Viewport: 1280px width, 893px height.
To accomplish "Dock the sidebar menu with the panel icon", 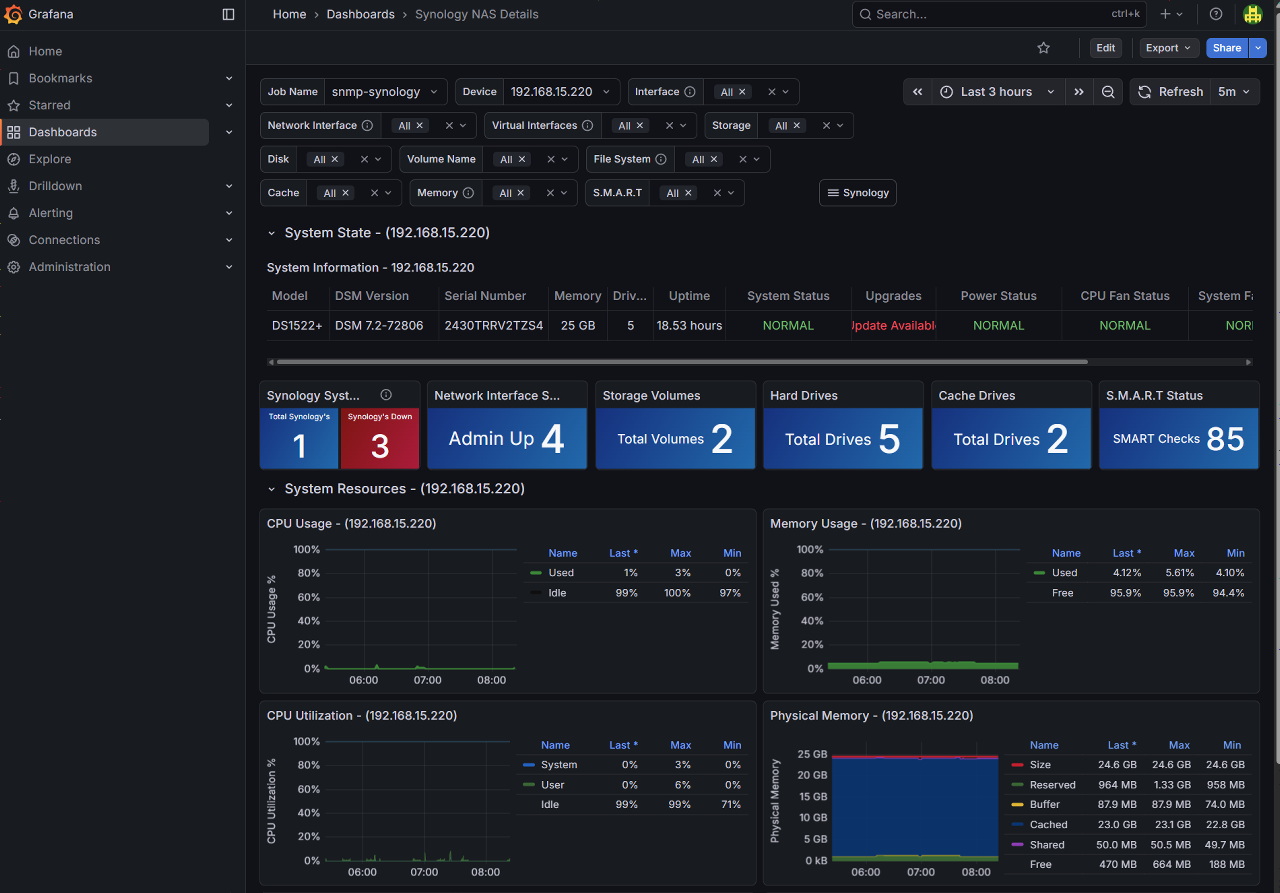I will pyautogui.click(x=228, y=15).
